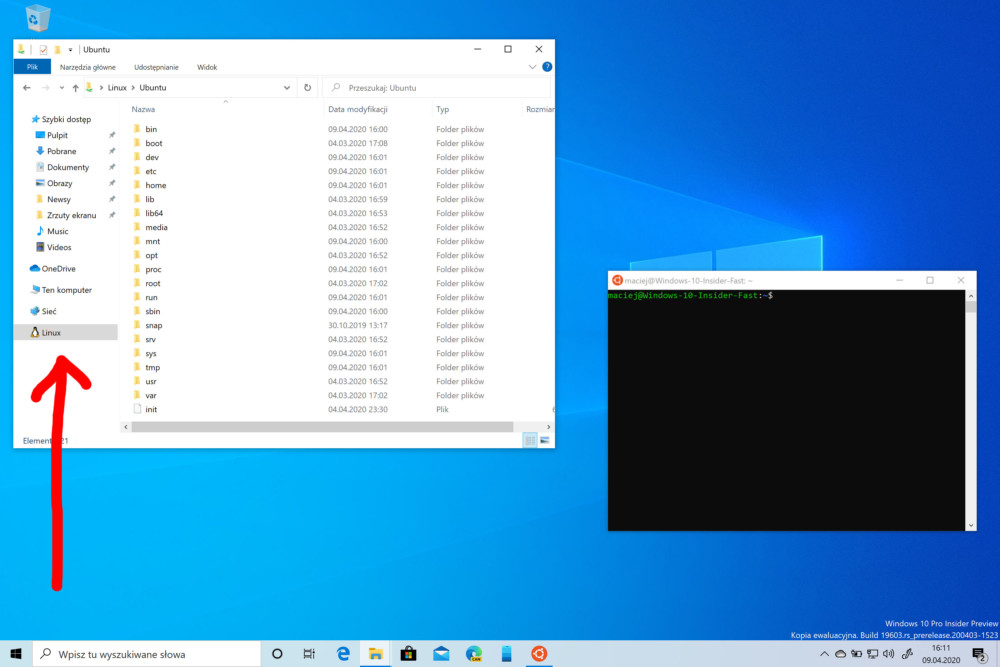Click terminal scrollbar down arrow
The width and height of the screenshot is (1000, 667).
(x=971, y=525)
